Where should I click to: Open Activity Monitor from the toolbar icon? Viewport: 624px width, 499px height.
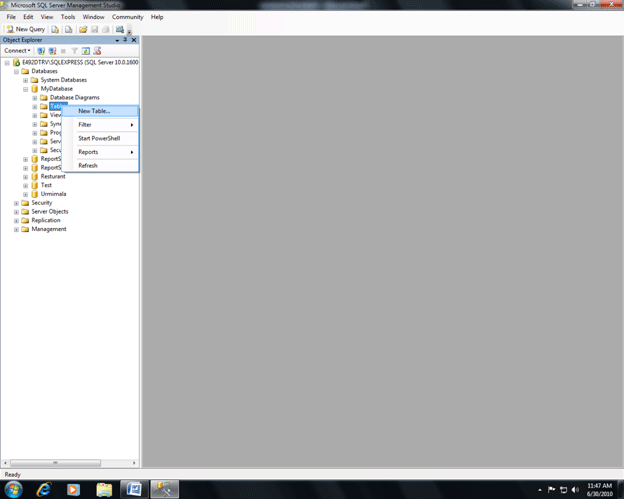[x=119, y=29]
